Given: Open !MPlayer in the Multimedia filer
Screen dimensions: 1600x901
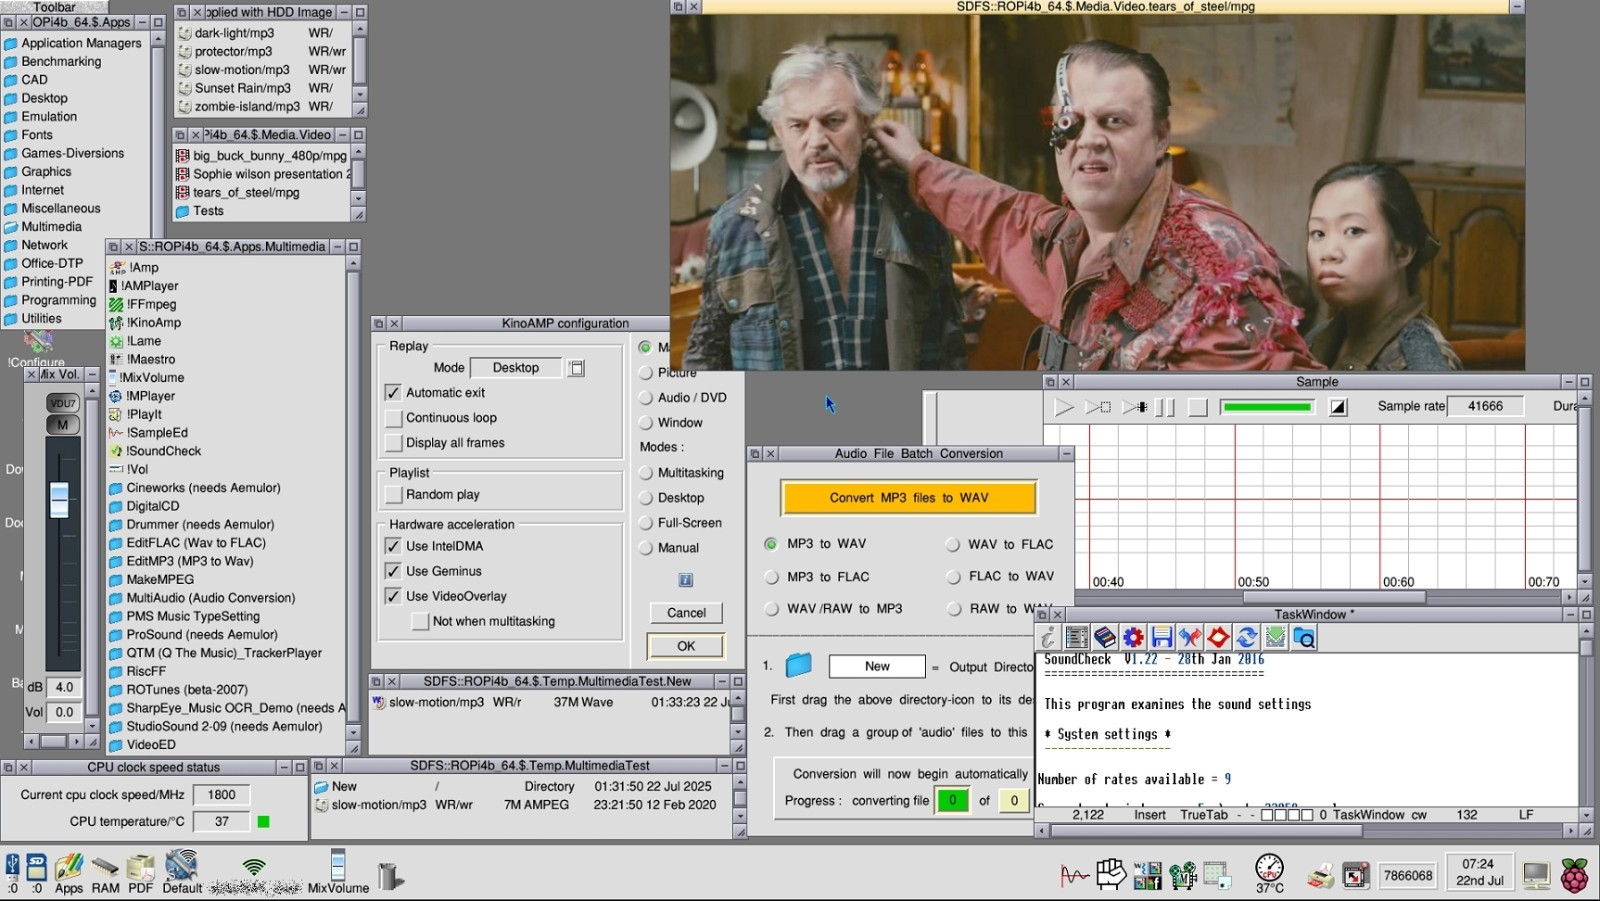Looking at the screenshot, I should [x=142, y=396].
